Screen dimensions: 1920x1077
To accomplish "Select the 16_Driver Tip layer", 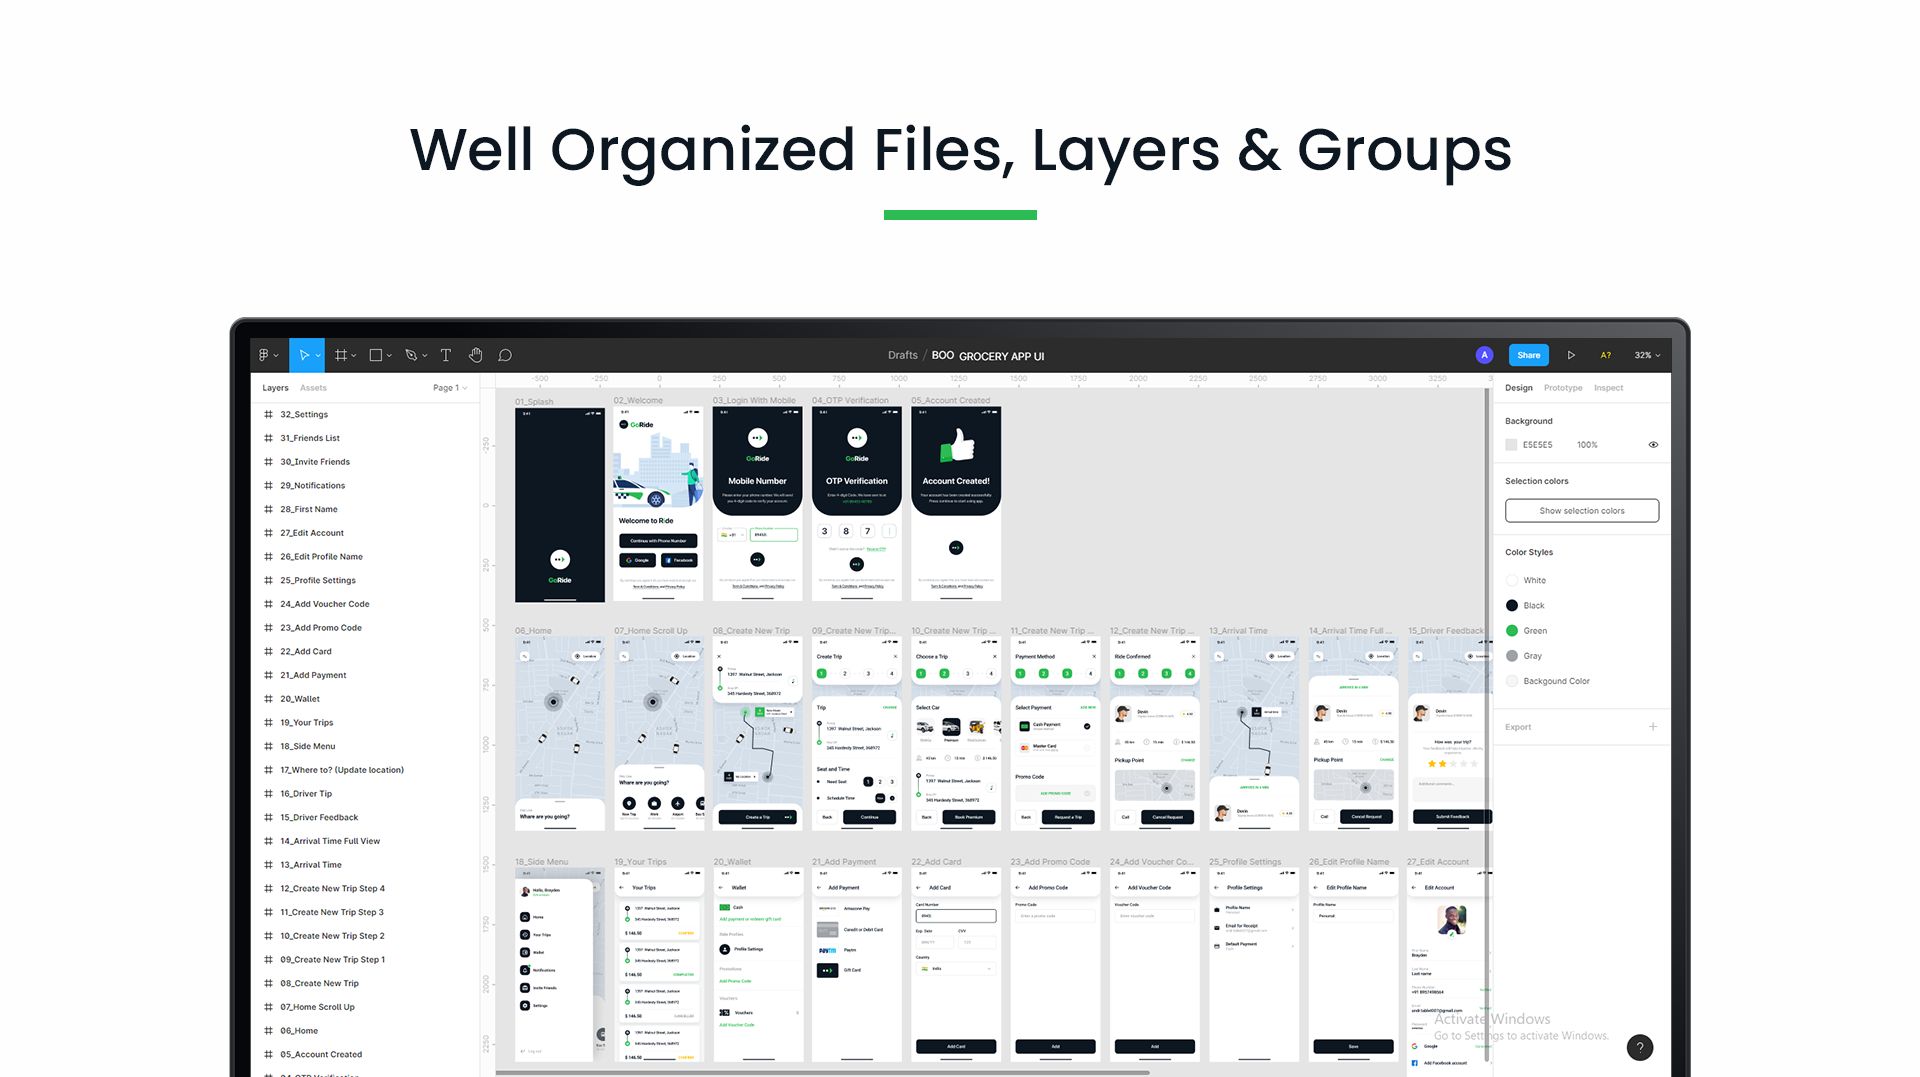I will 306,794.
